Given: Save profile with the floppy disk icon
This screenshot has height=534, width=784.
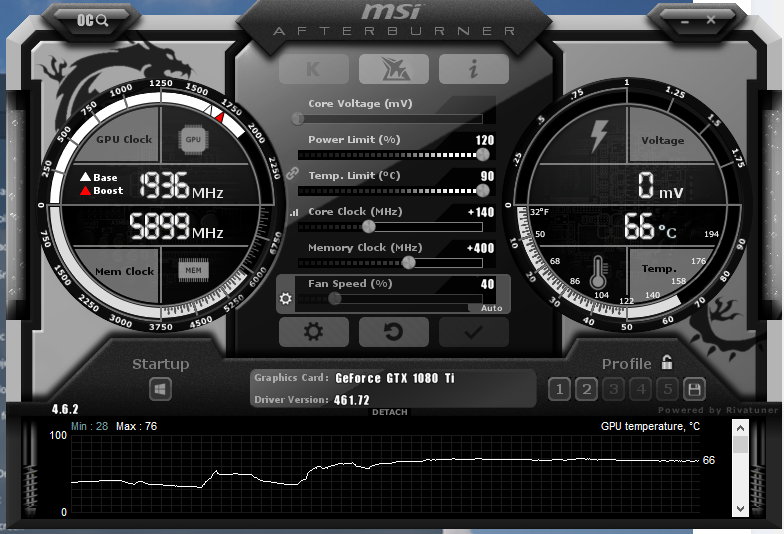Looking at the screenshot, I should (694, 389).
